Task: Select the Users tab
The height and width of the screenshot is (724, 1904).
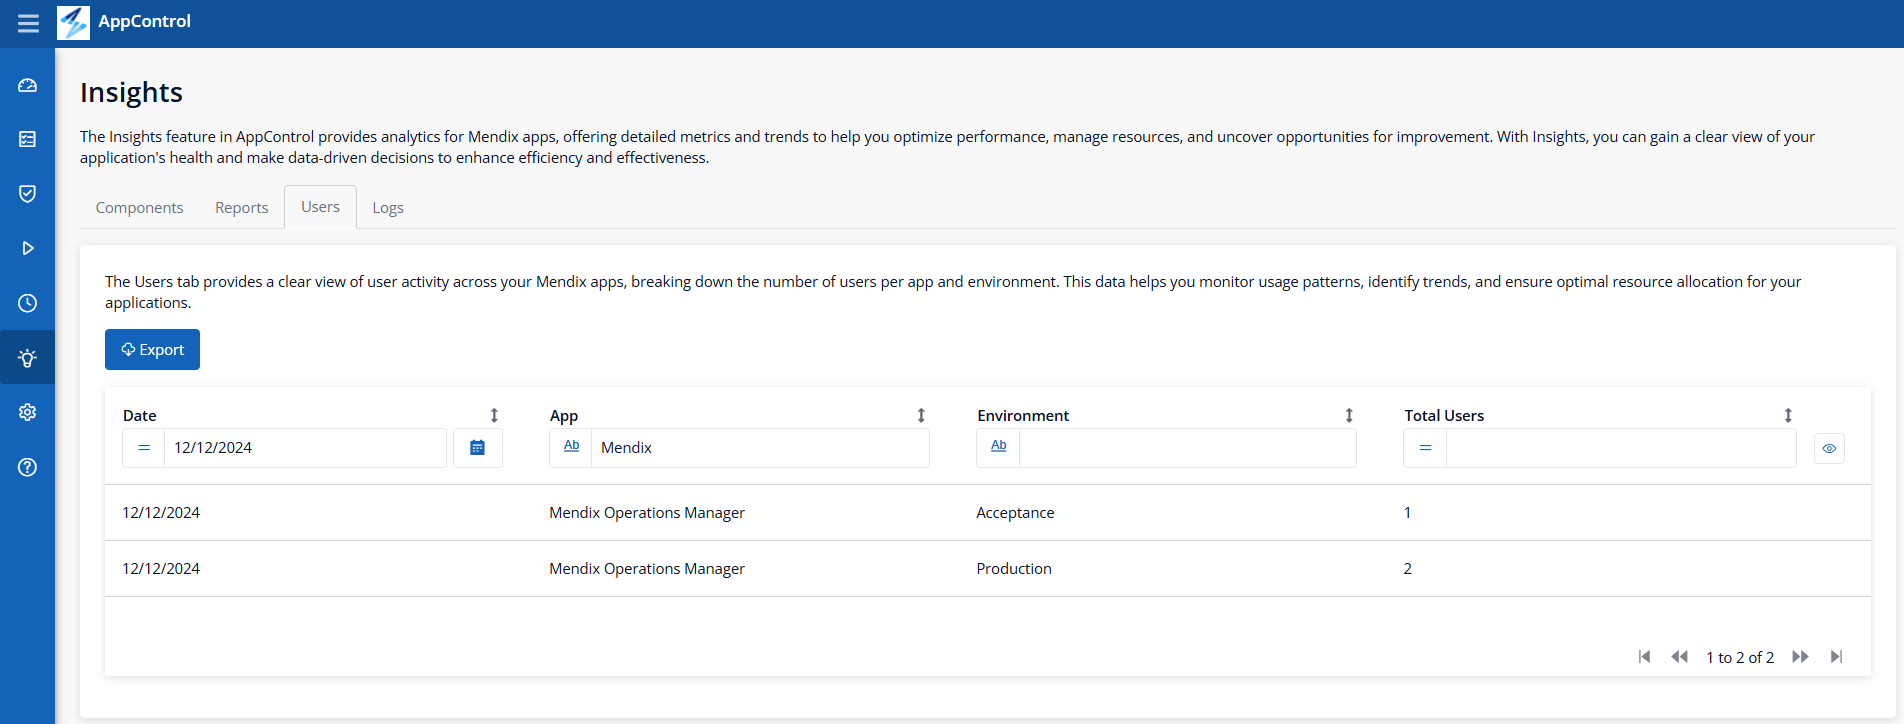Action: (x=321, y=207)
